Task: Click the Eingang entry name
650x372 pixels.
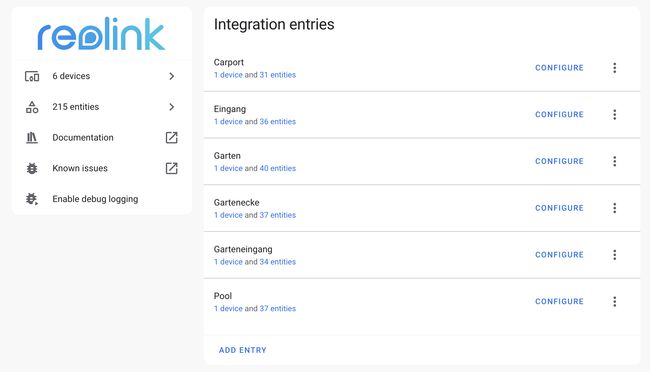Action: pyautogui.click(x=230, y=109)
